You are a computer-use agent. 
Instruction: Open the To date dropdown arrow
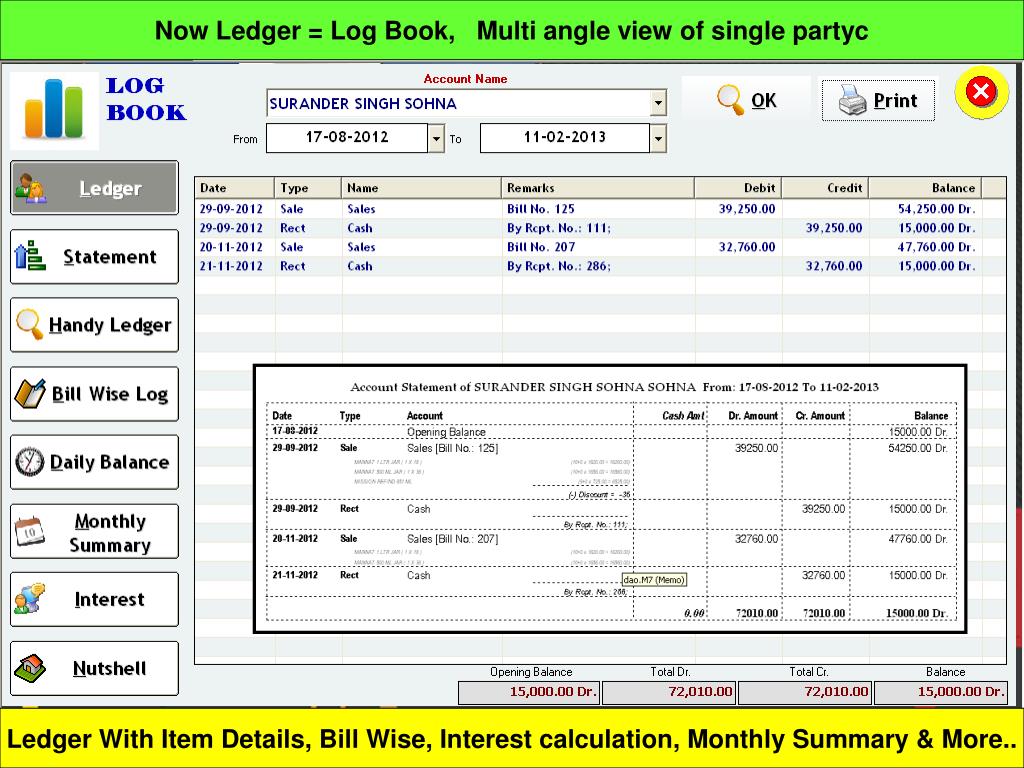658,138
